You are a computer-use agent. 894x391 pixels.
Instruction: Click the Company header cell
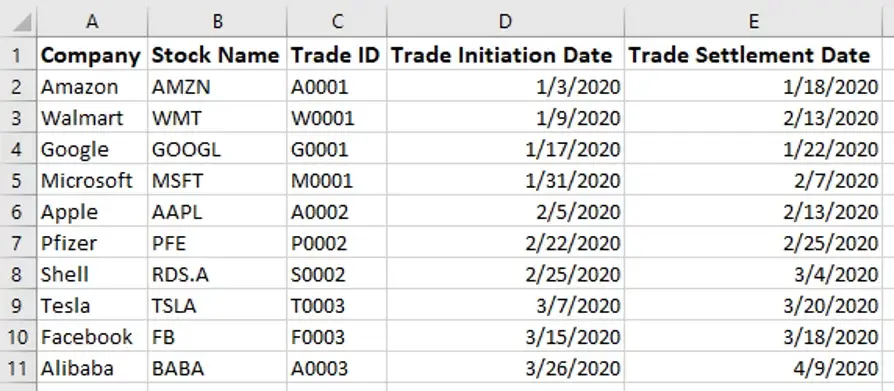point(92,55)
